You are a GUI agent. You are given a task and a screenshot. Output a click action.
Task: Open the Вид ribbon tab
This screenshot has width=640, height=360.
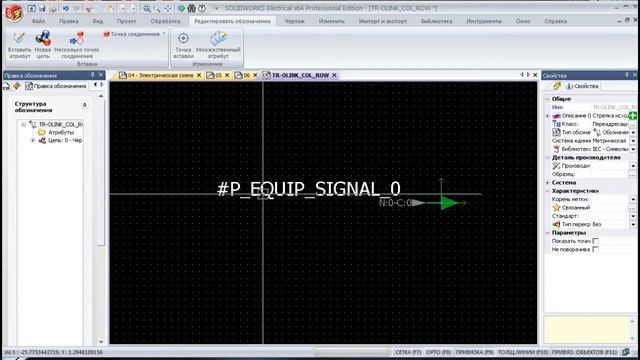[x=98, y=21]
